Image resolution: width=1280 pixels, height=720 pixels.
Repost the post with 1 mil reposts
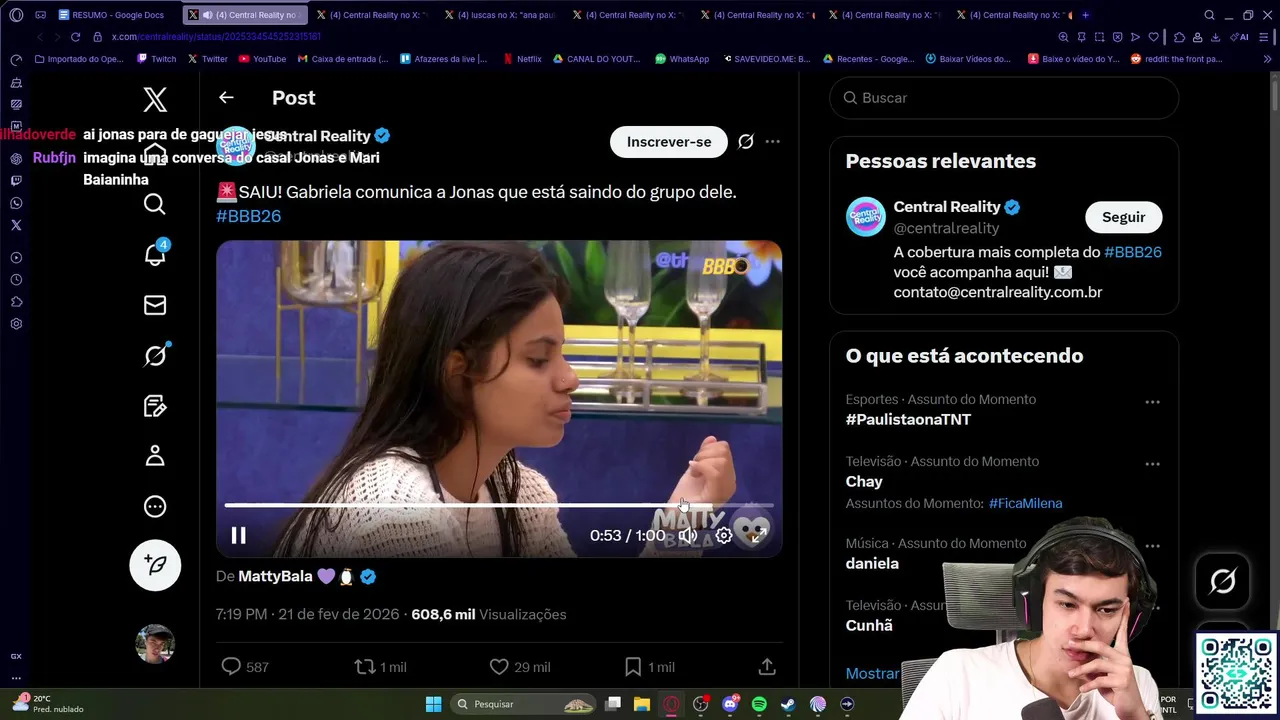tap(381, 667)
